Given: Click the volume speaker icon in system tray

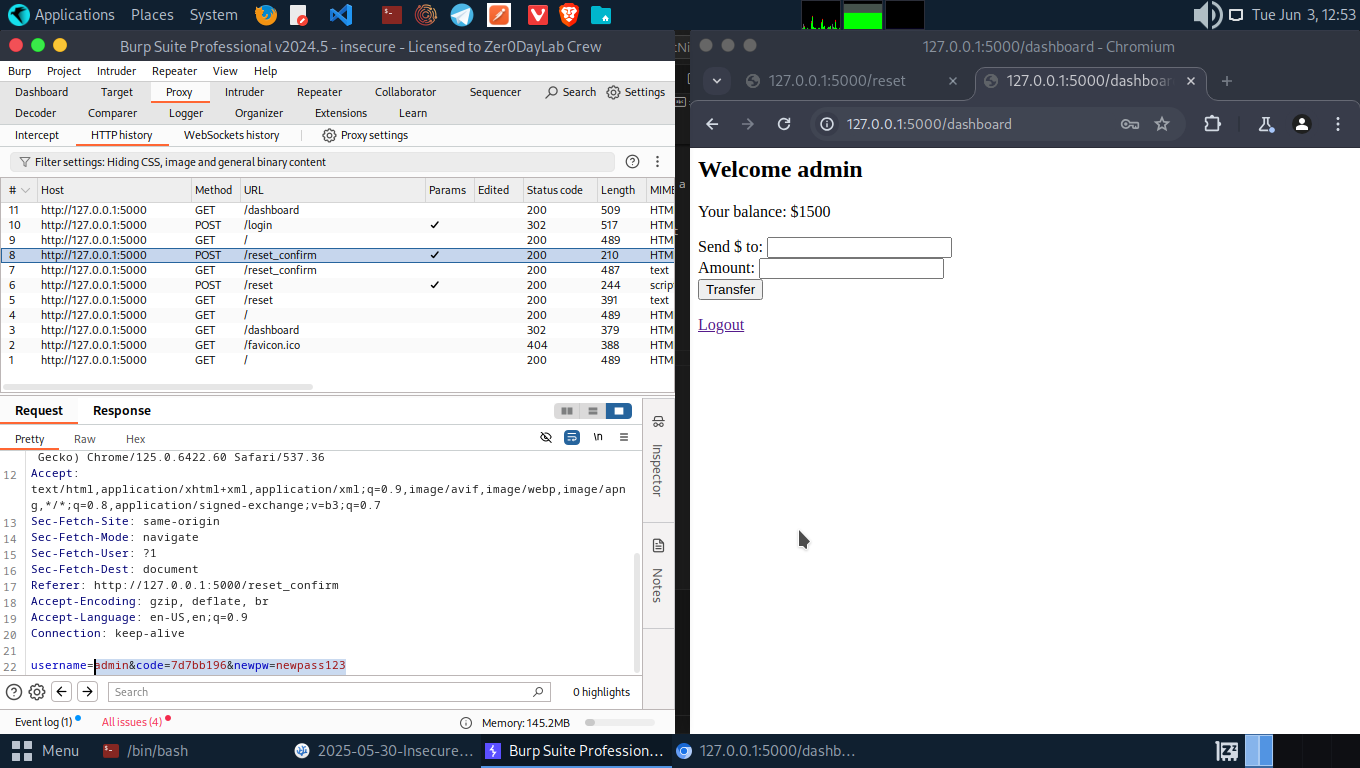Looking at the screenshot, I should [1207, 15].
